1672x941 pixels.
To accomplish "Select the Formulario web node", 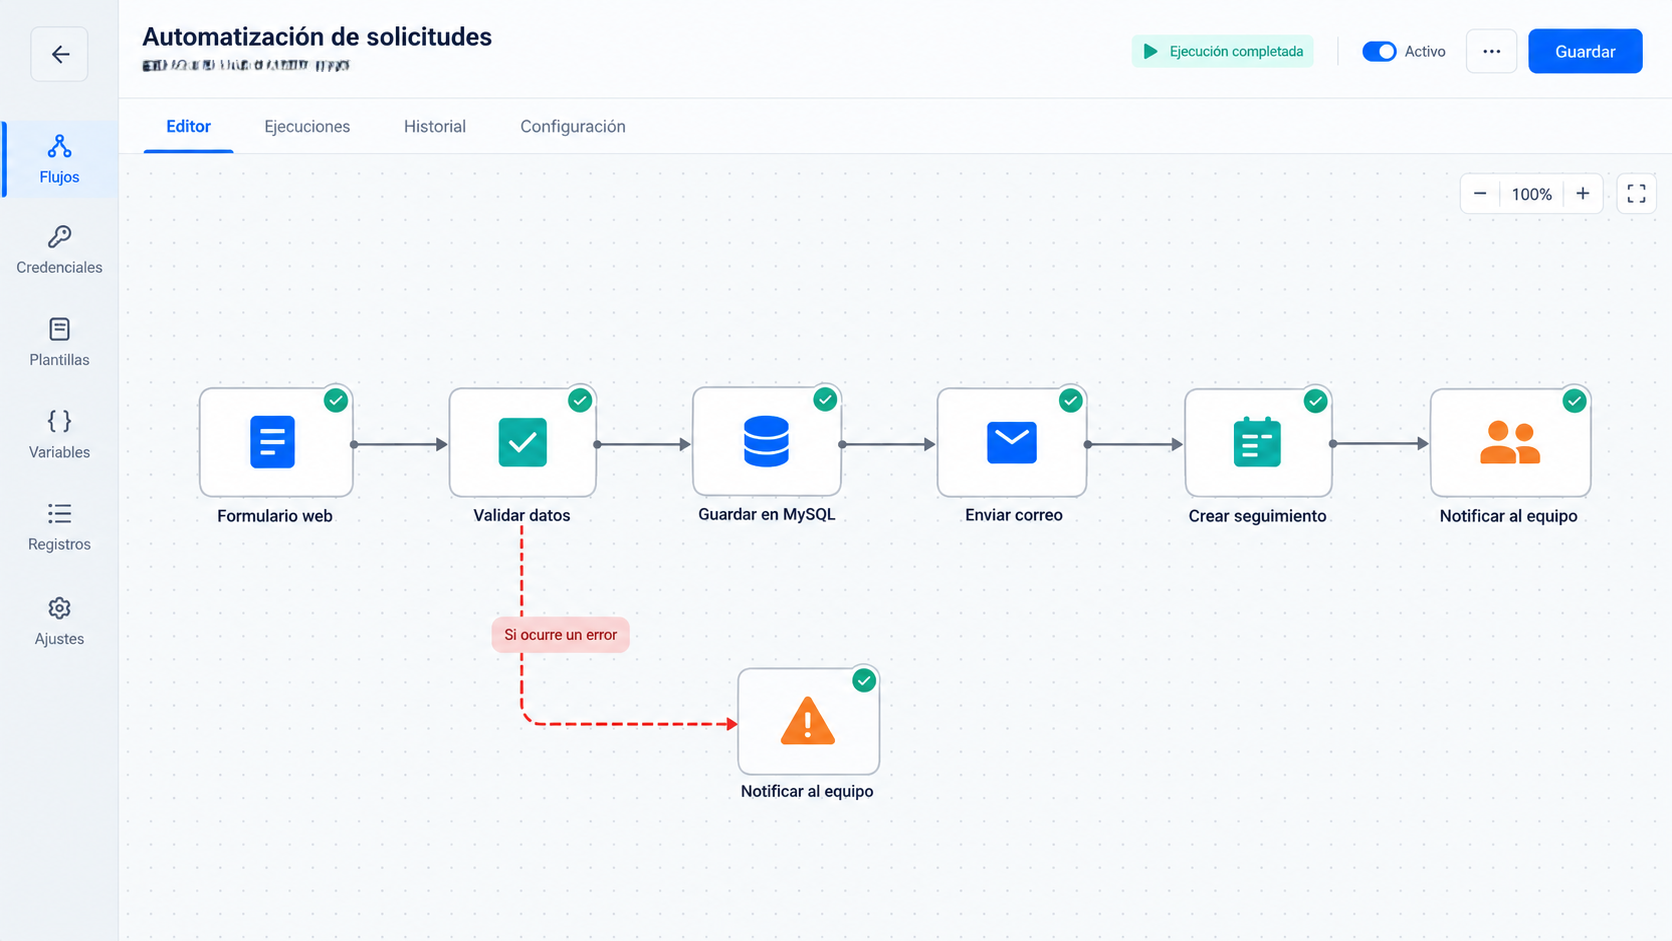I will point(276,442).
